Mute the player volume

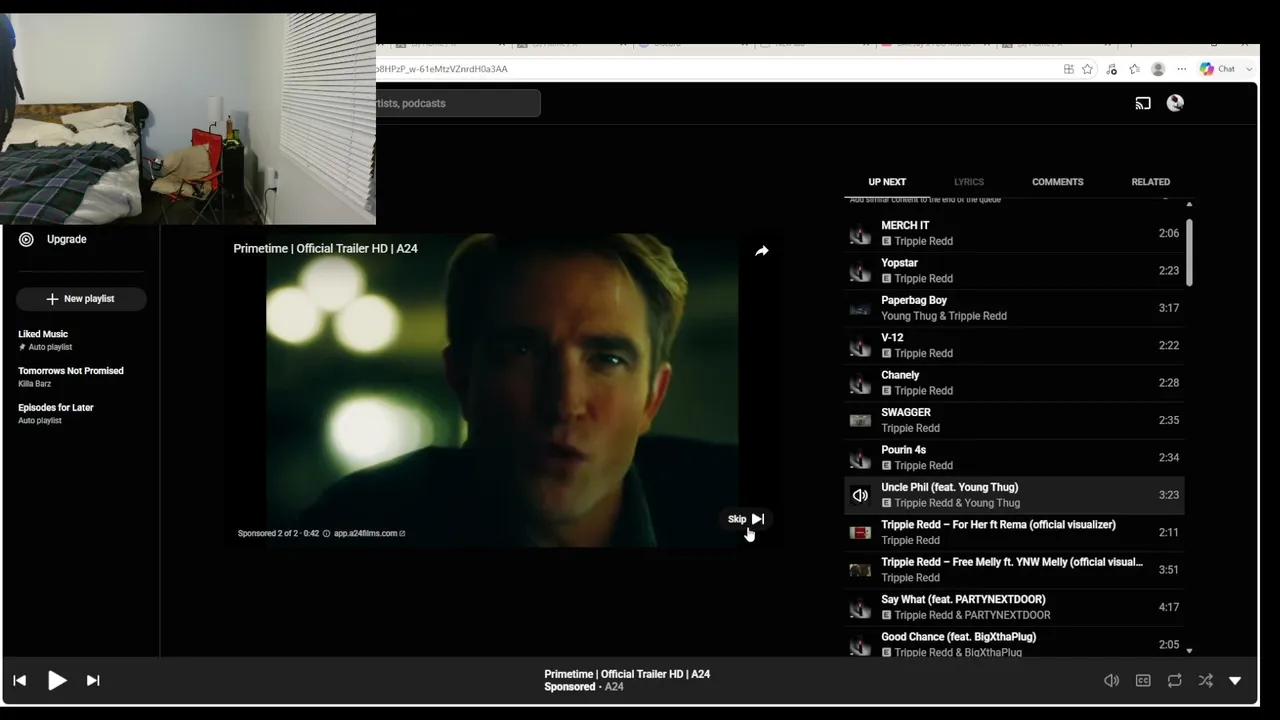coord(1111,680)
